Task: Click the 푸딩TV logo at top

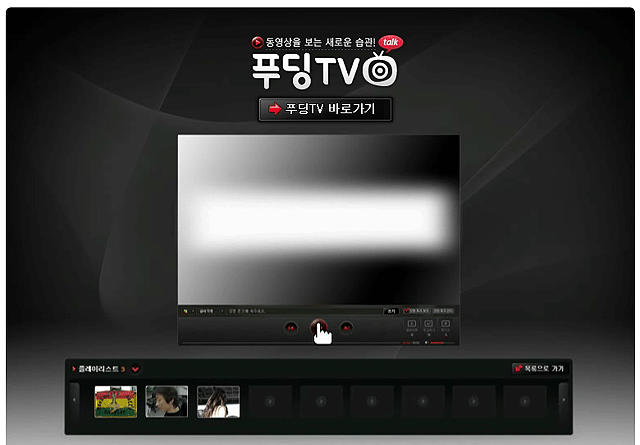Action: pyautogui.click(x=324, y=70)
